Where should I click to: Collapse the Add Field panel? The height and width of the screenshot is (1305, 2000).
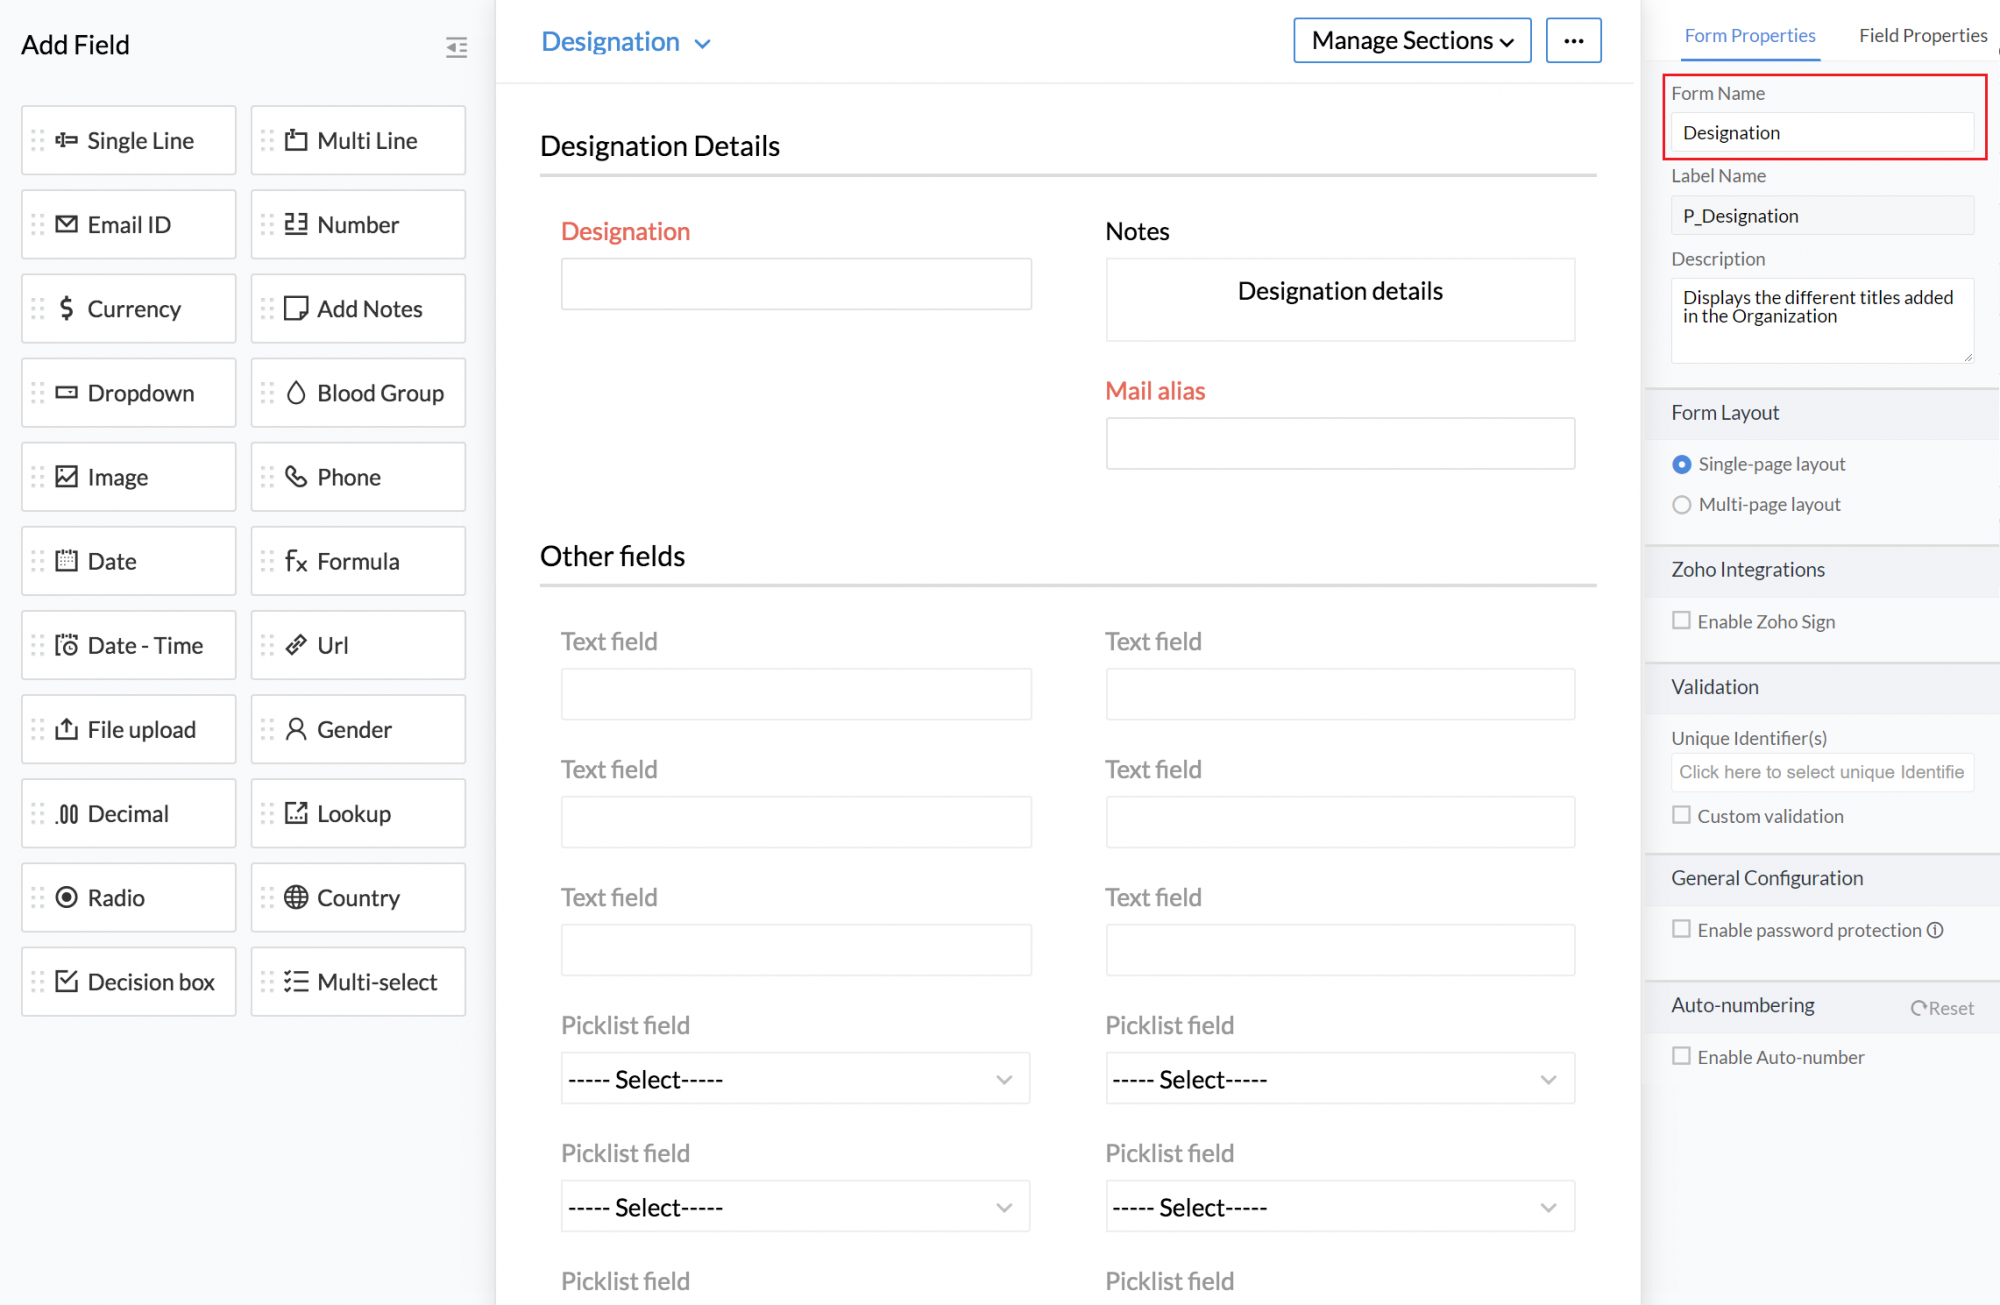click(x=457, y=47)
